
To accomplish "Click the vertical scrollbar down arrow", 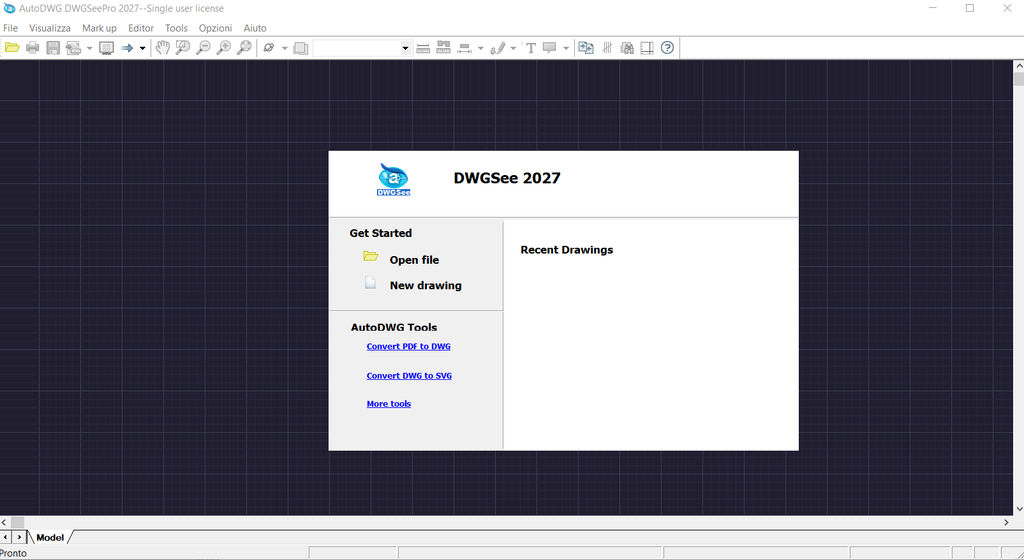I will (1019, 509).
